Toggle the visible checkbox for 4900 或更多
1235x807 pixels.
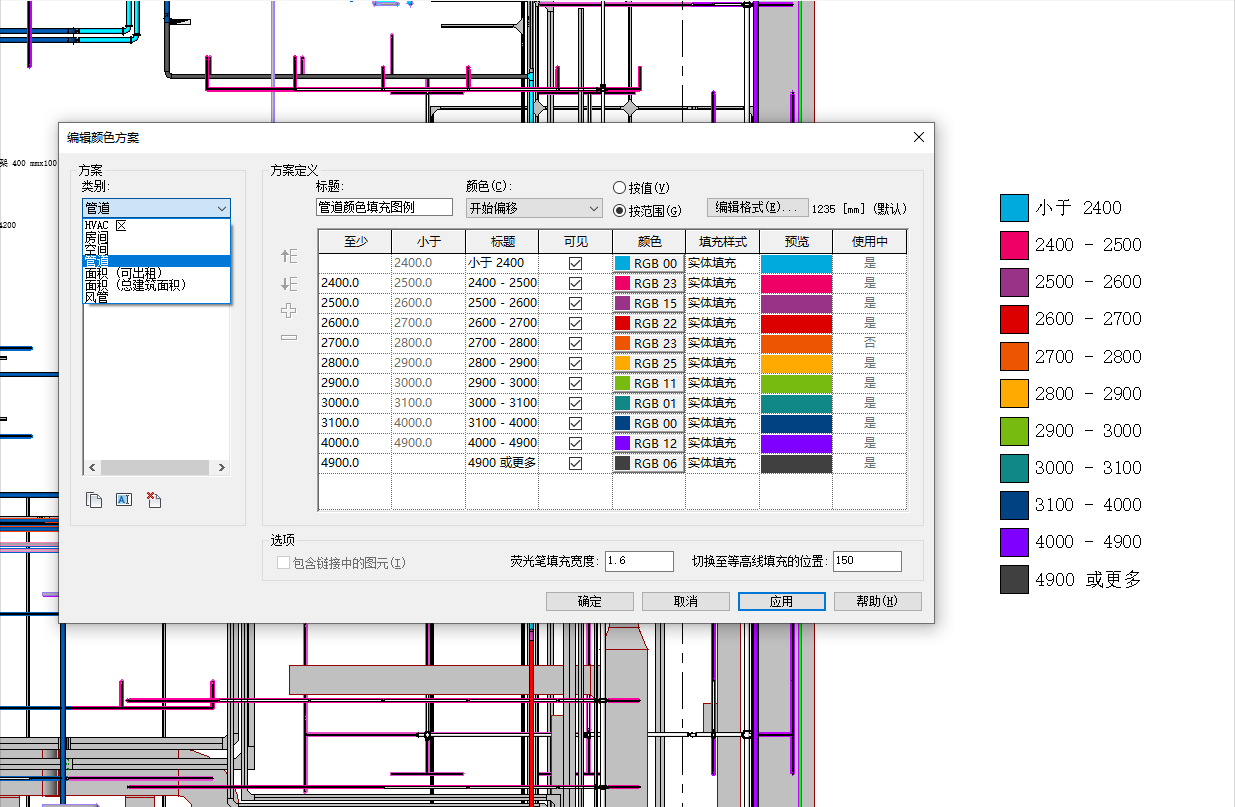click(575, 463)
